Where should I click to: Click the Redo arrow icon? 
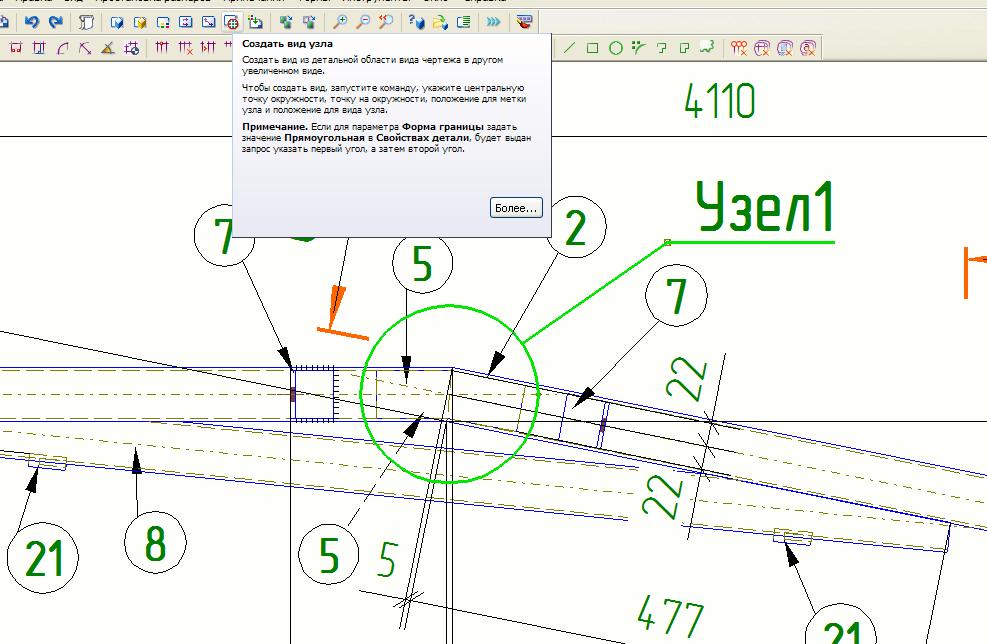click(x=55, y=21)
